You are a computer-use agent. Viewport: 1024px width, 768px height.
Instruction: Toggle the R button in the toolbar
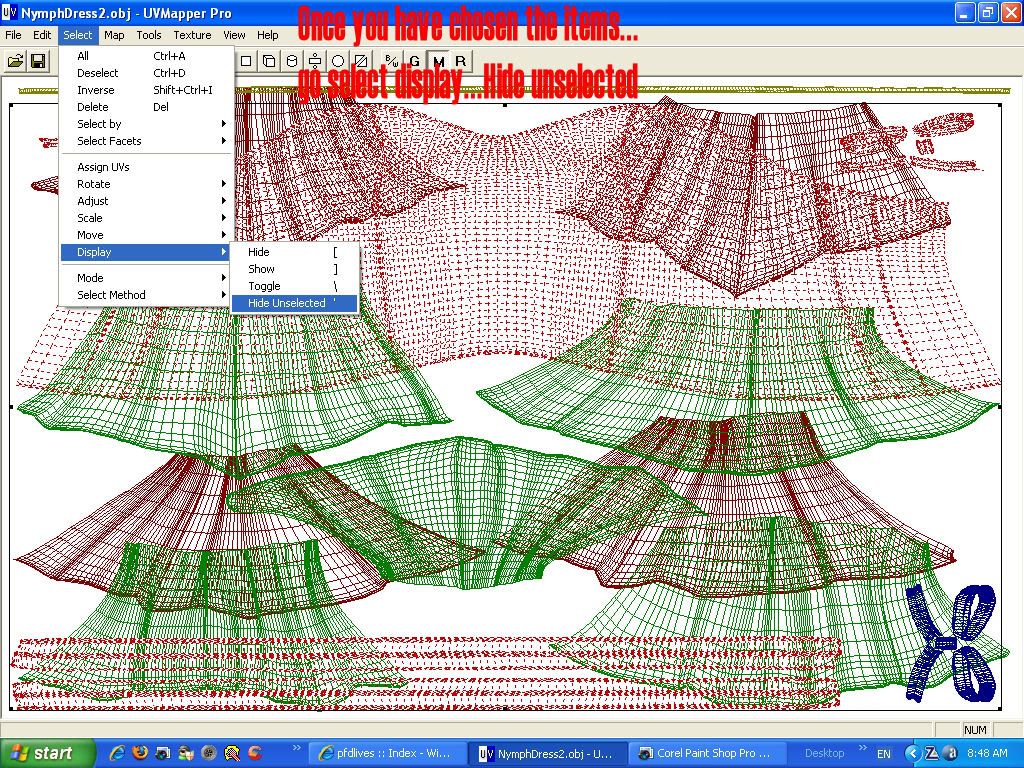tap(460, 62)
